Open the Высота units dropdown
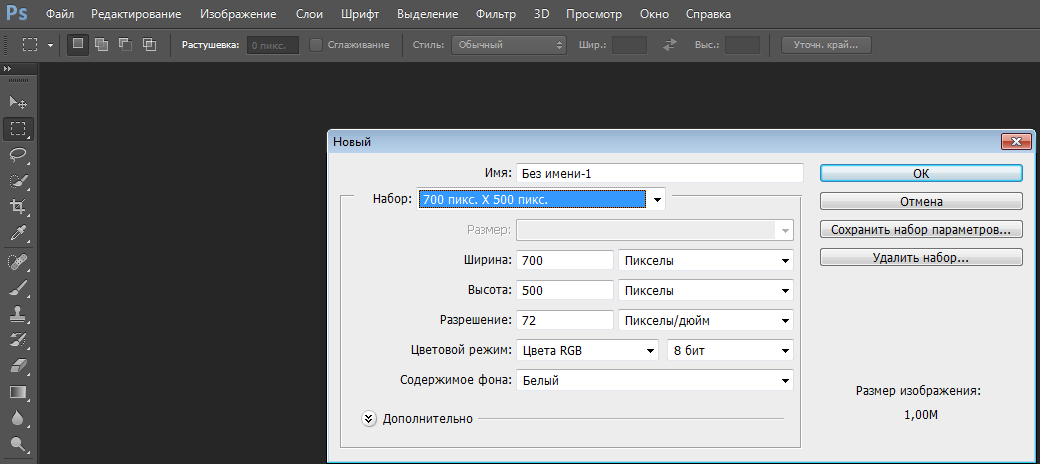The height and width of the screenshot is (464, 1040). click(x=706, y=290)
